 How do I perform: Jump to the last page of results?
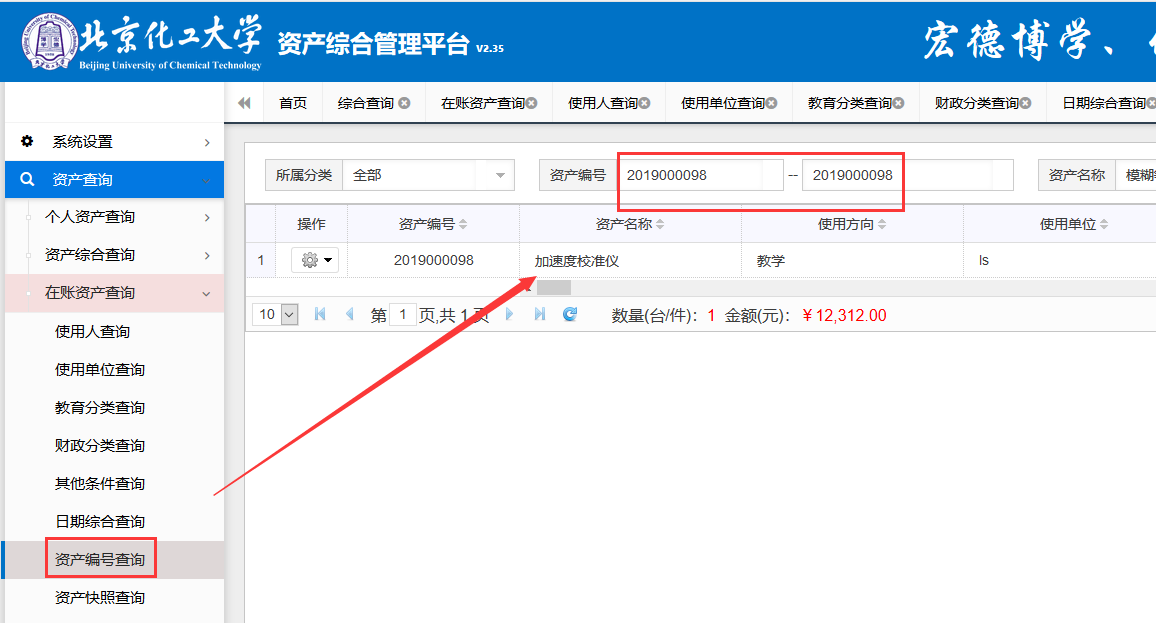(x=540, y=315)
